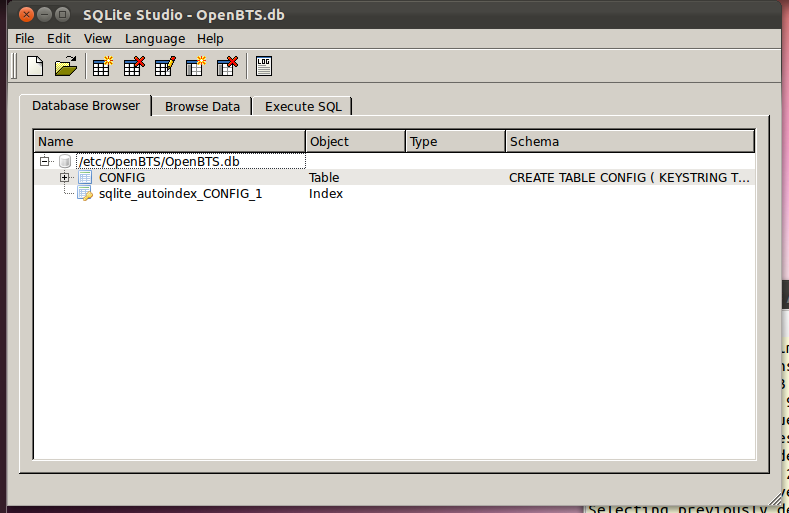Click the Modify Table pencil icon
This screenshot has height=513, width=789.
[165, 67]
